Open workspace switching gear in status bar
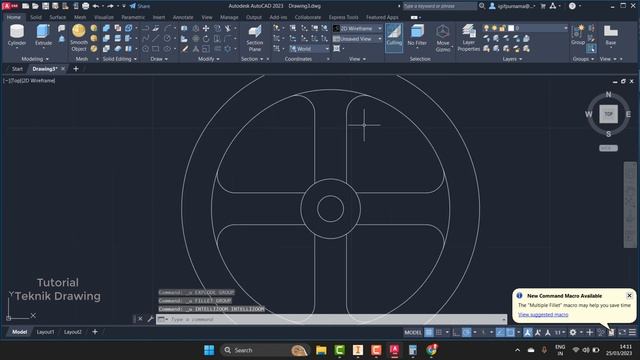 tap(573, 332)
